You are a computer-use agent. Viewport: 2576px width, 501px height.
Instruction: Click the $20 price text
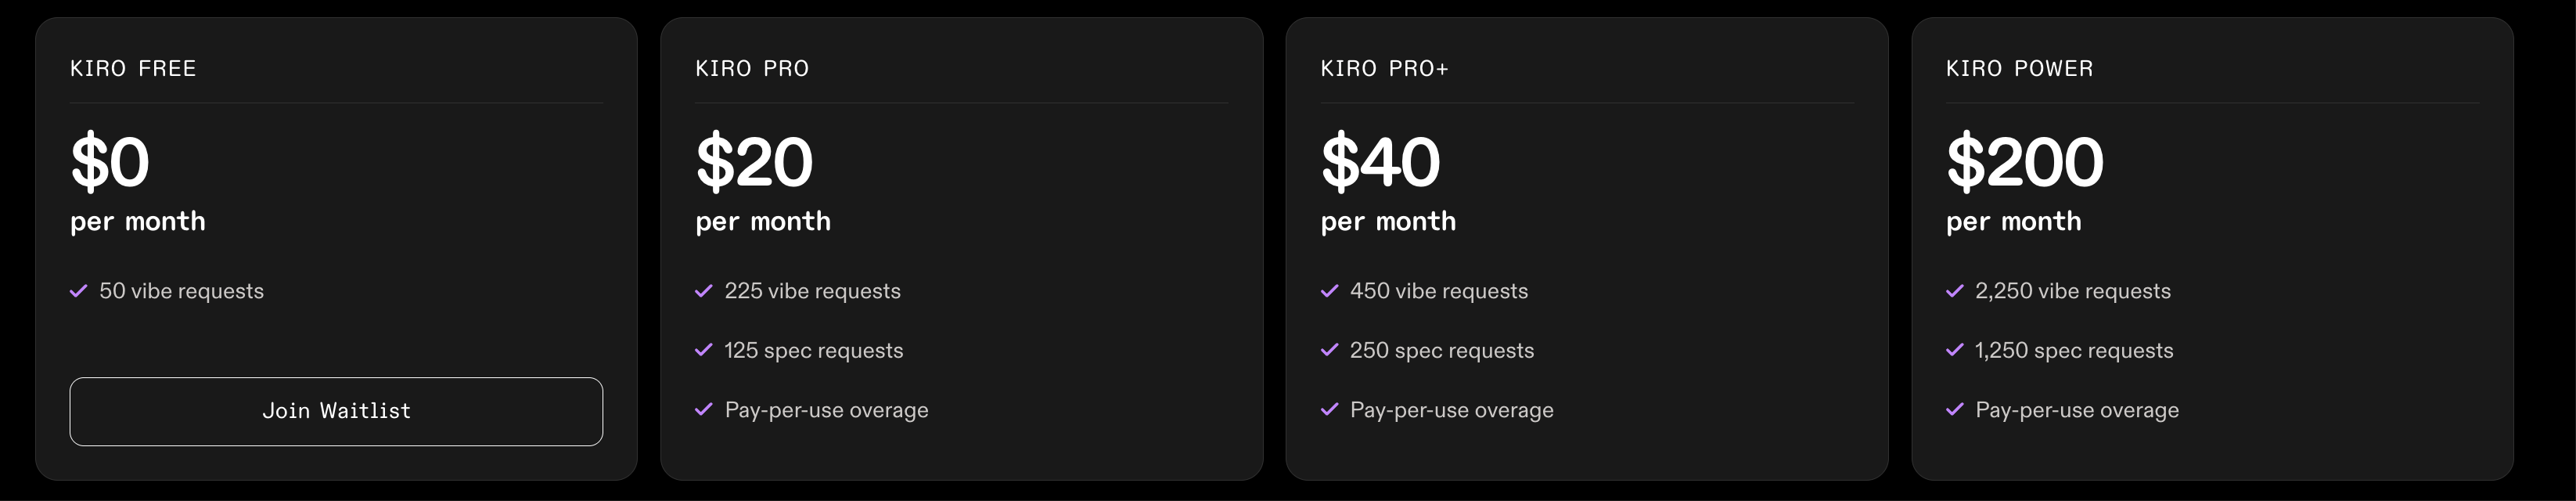tap(754, 162)
